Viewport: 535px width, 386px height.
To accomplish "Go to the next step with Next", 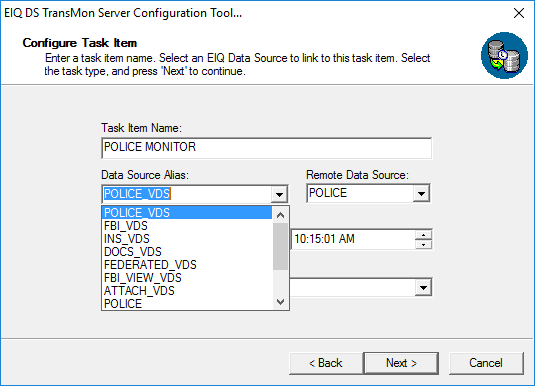I will 401,363.
